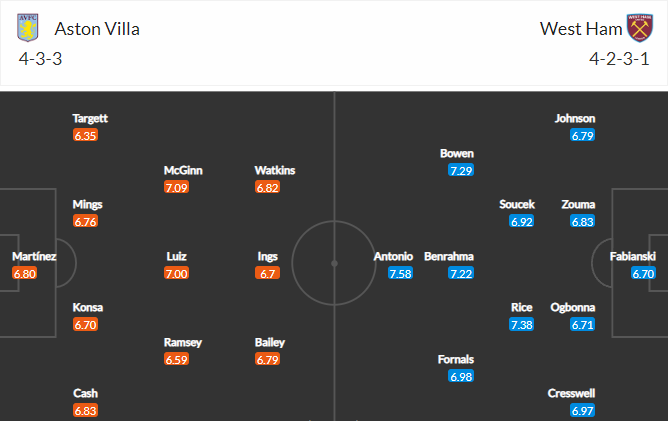Open West Ham team name link

(581, 29)
